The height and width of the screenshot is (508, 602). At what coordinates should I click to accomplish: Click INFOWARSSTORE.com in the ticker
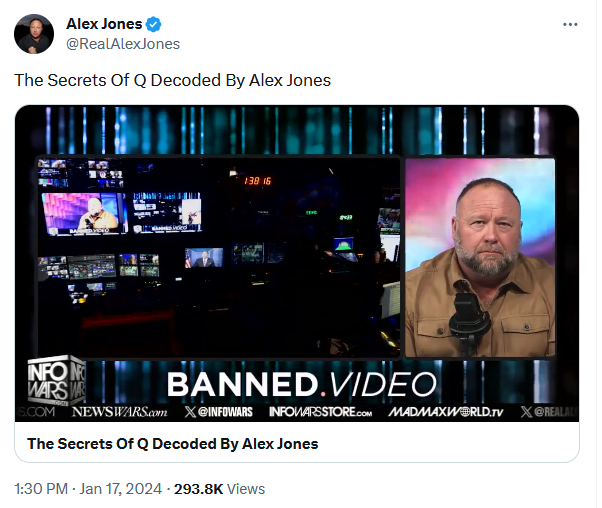(321, 412)
